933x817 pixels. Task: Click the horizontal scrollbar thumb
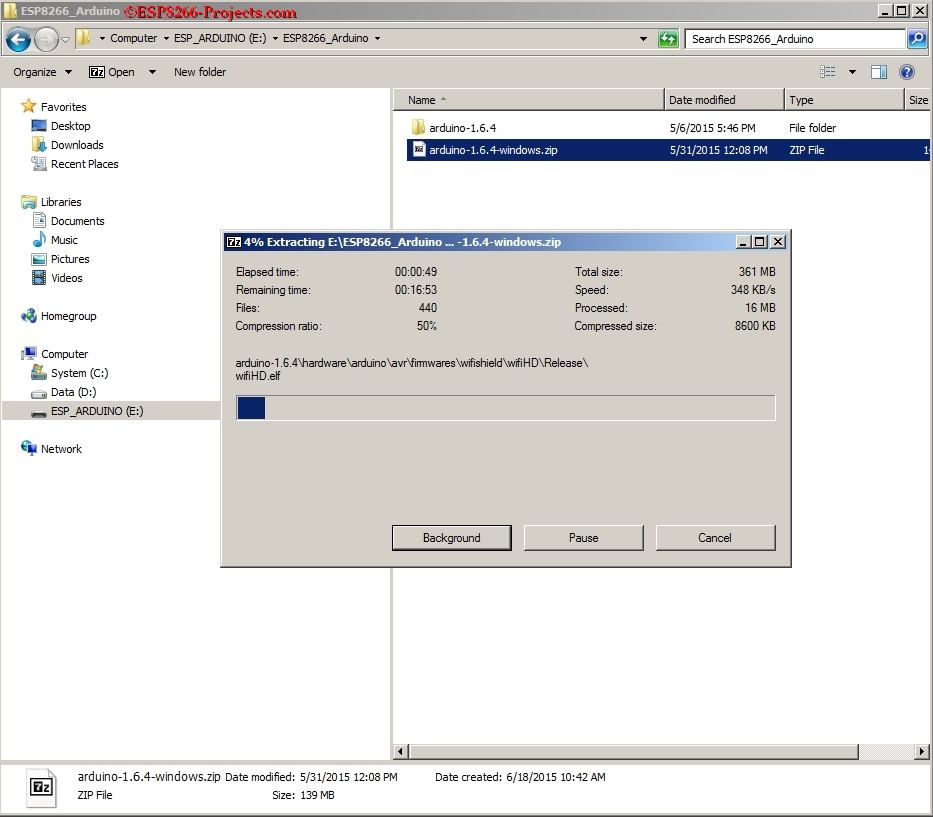(x=634, y=752)
